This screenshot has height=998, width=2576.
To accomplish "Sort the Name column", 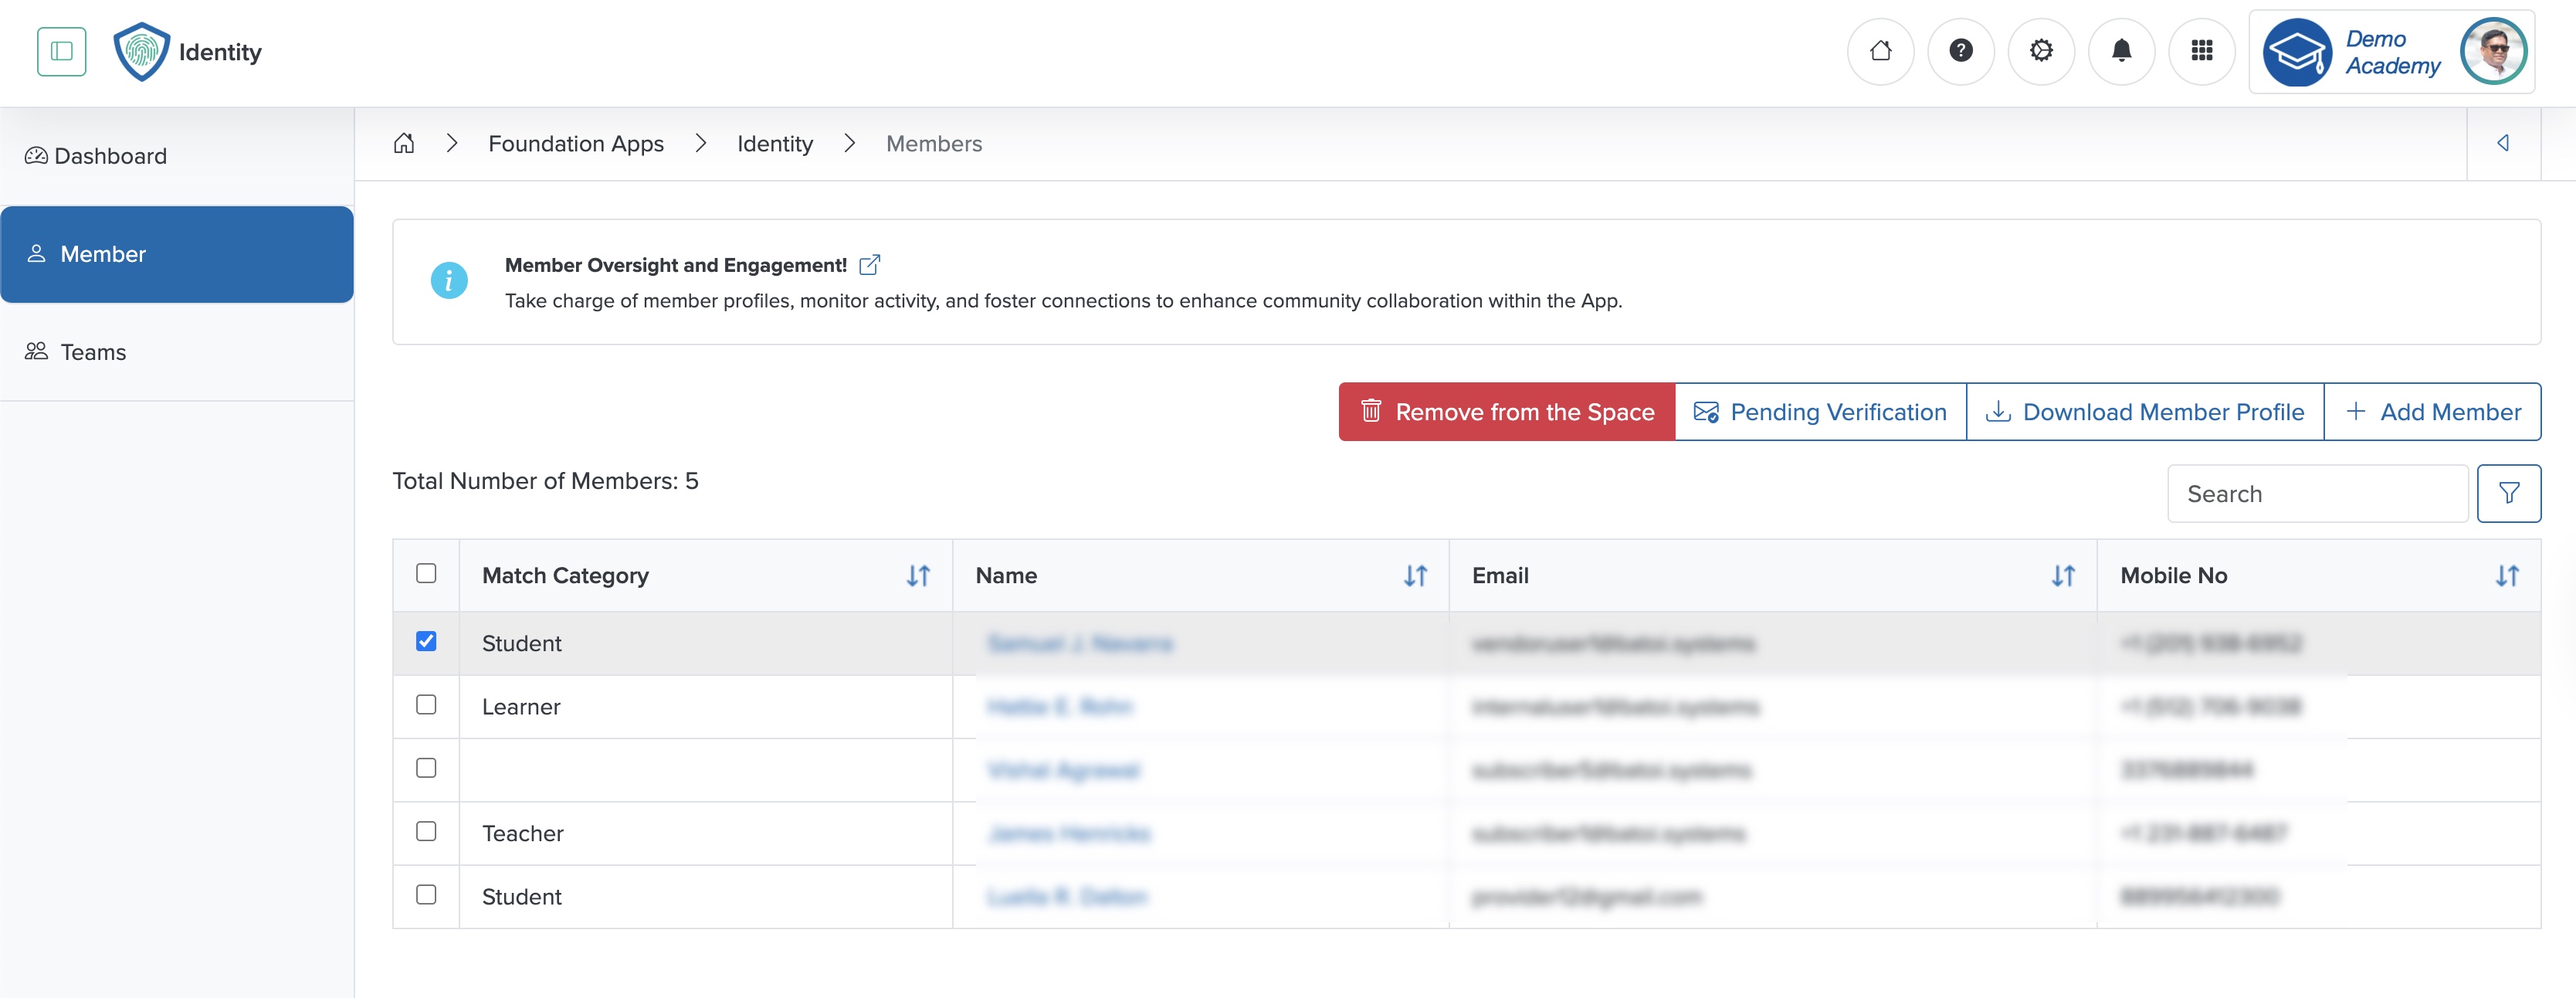I will 1415,576.
